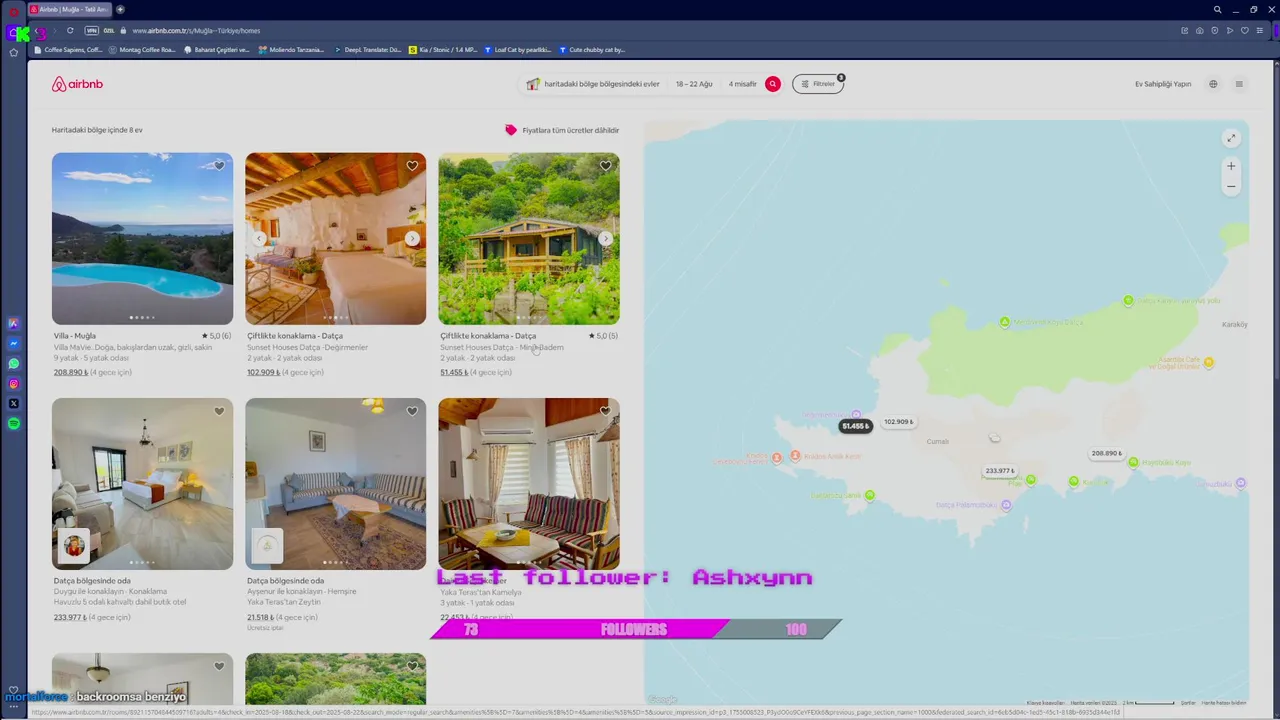The image size is (1280, 720).
Task: Click the Duygu host avatar on listing
Action: (74, 546)
